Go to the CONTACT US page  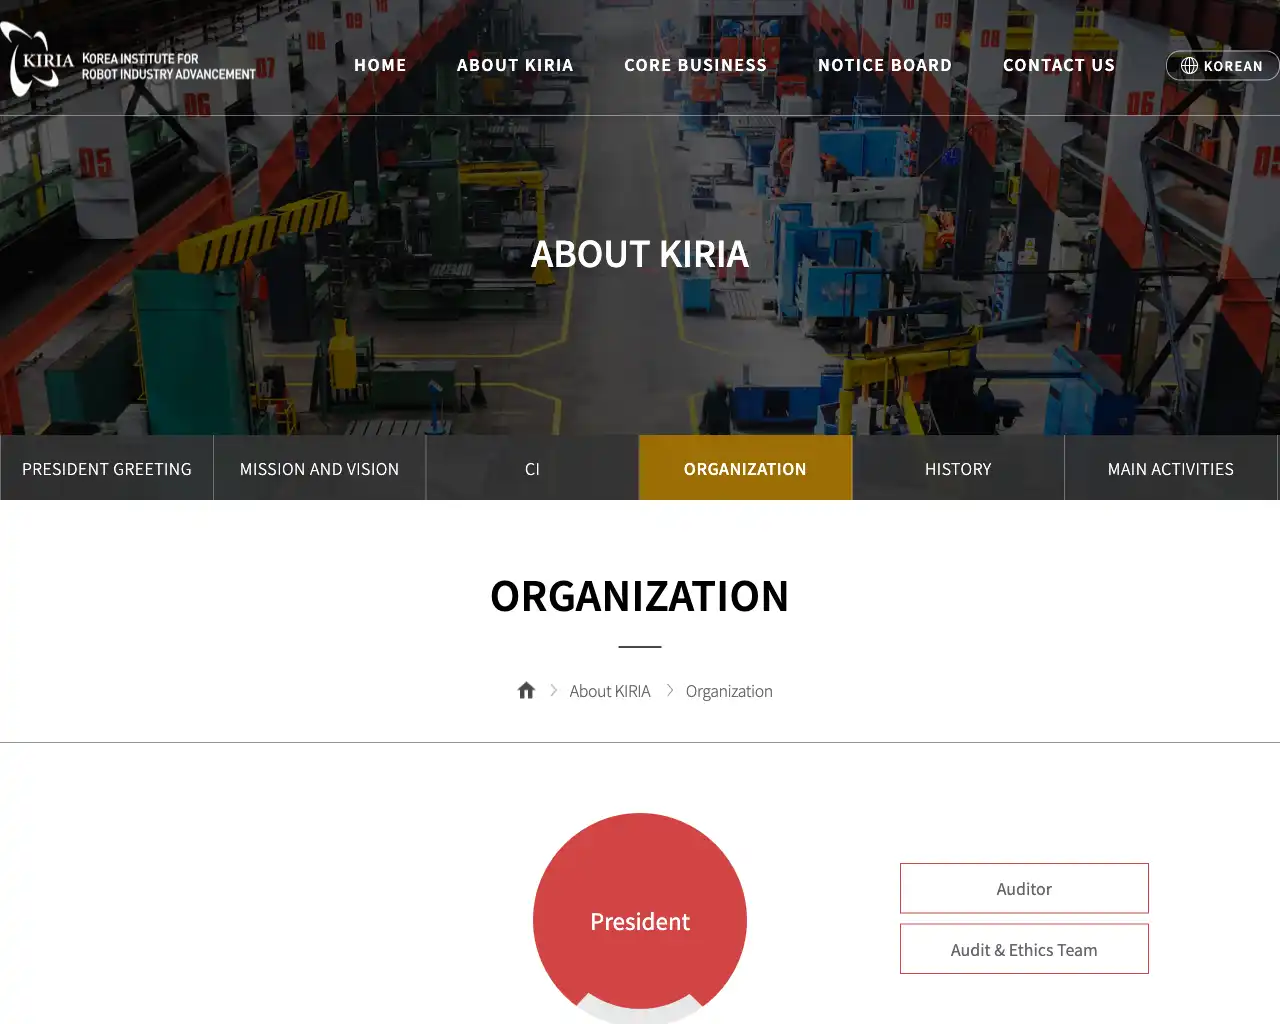(x=1058, y=65)
